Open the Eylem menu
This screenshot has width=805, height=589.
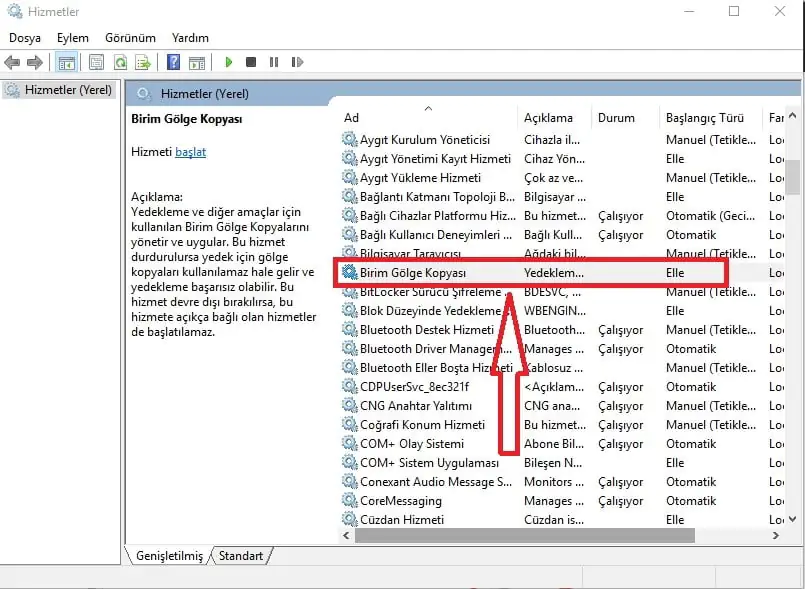point(72,37)
